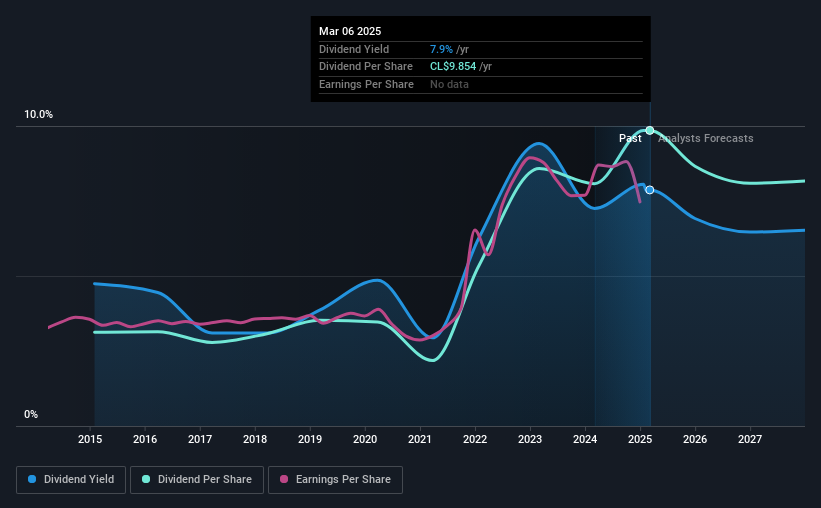
Task: Click the 2026 x-axis label
Action: click(x=695, y=439)
